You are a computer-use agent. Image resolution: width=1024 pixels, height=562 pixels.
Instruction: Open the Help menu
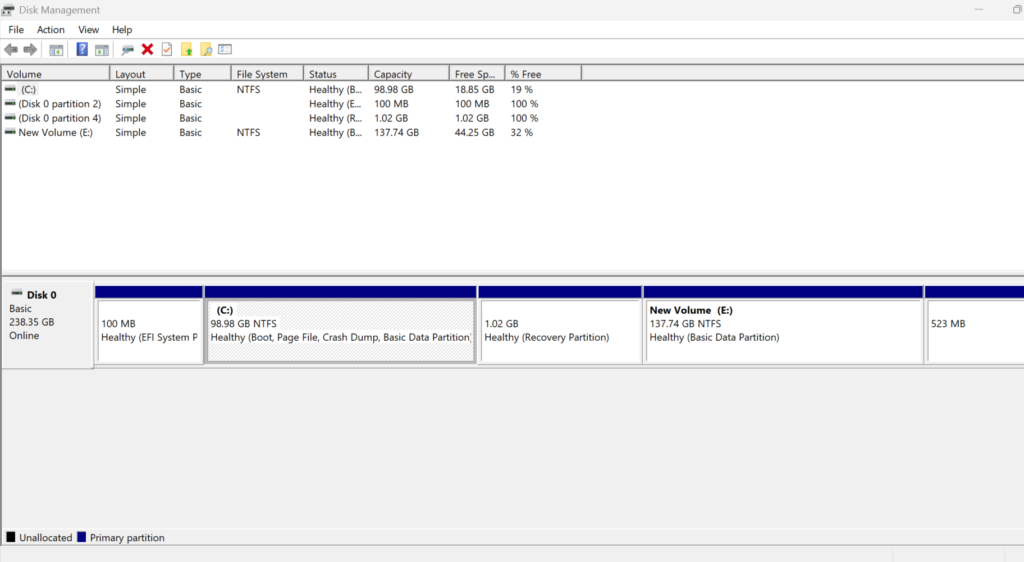point(121,29)
